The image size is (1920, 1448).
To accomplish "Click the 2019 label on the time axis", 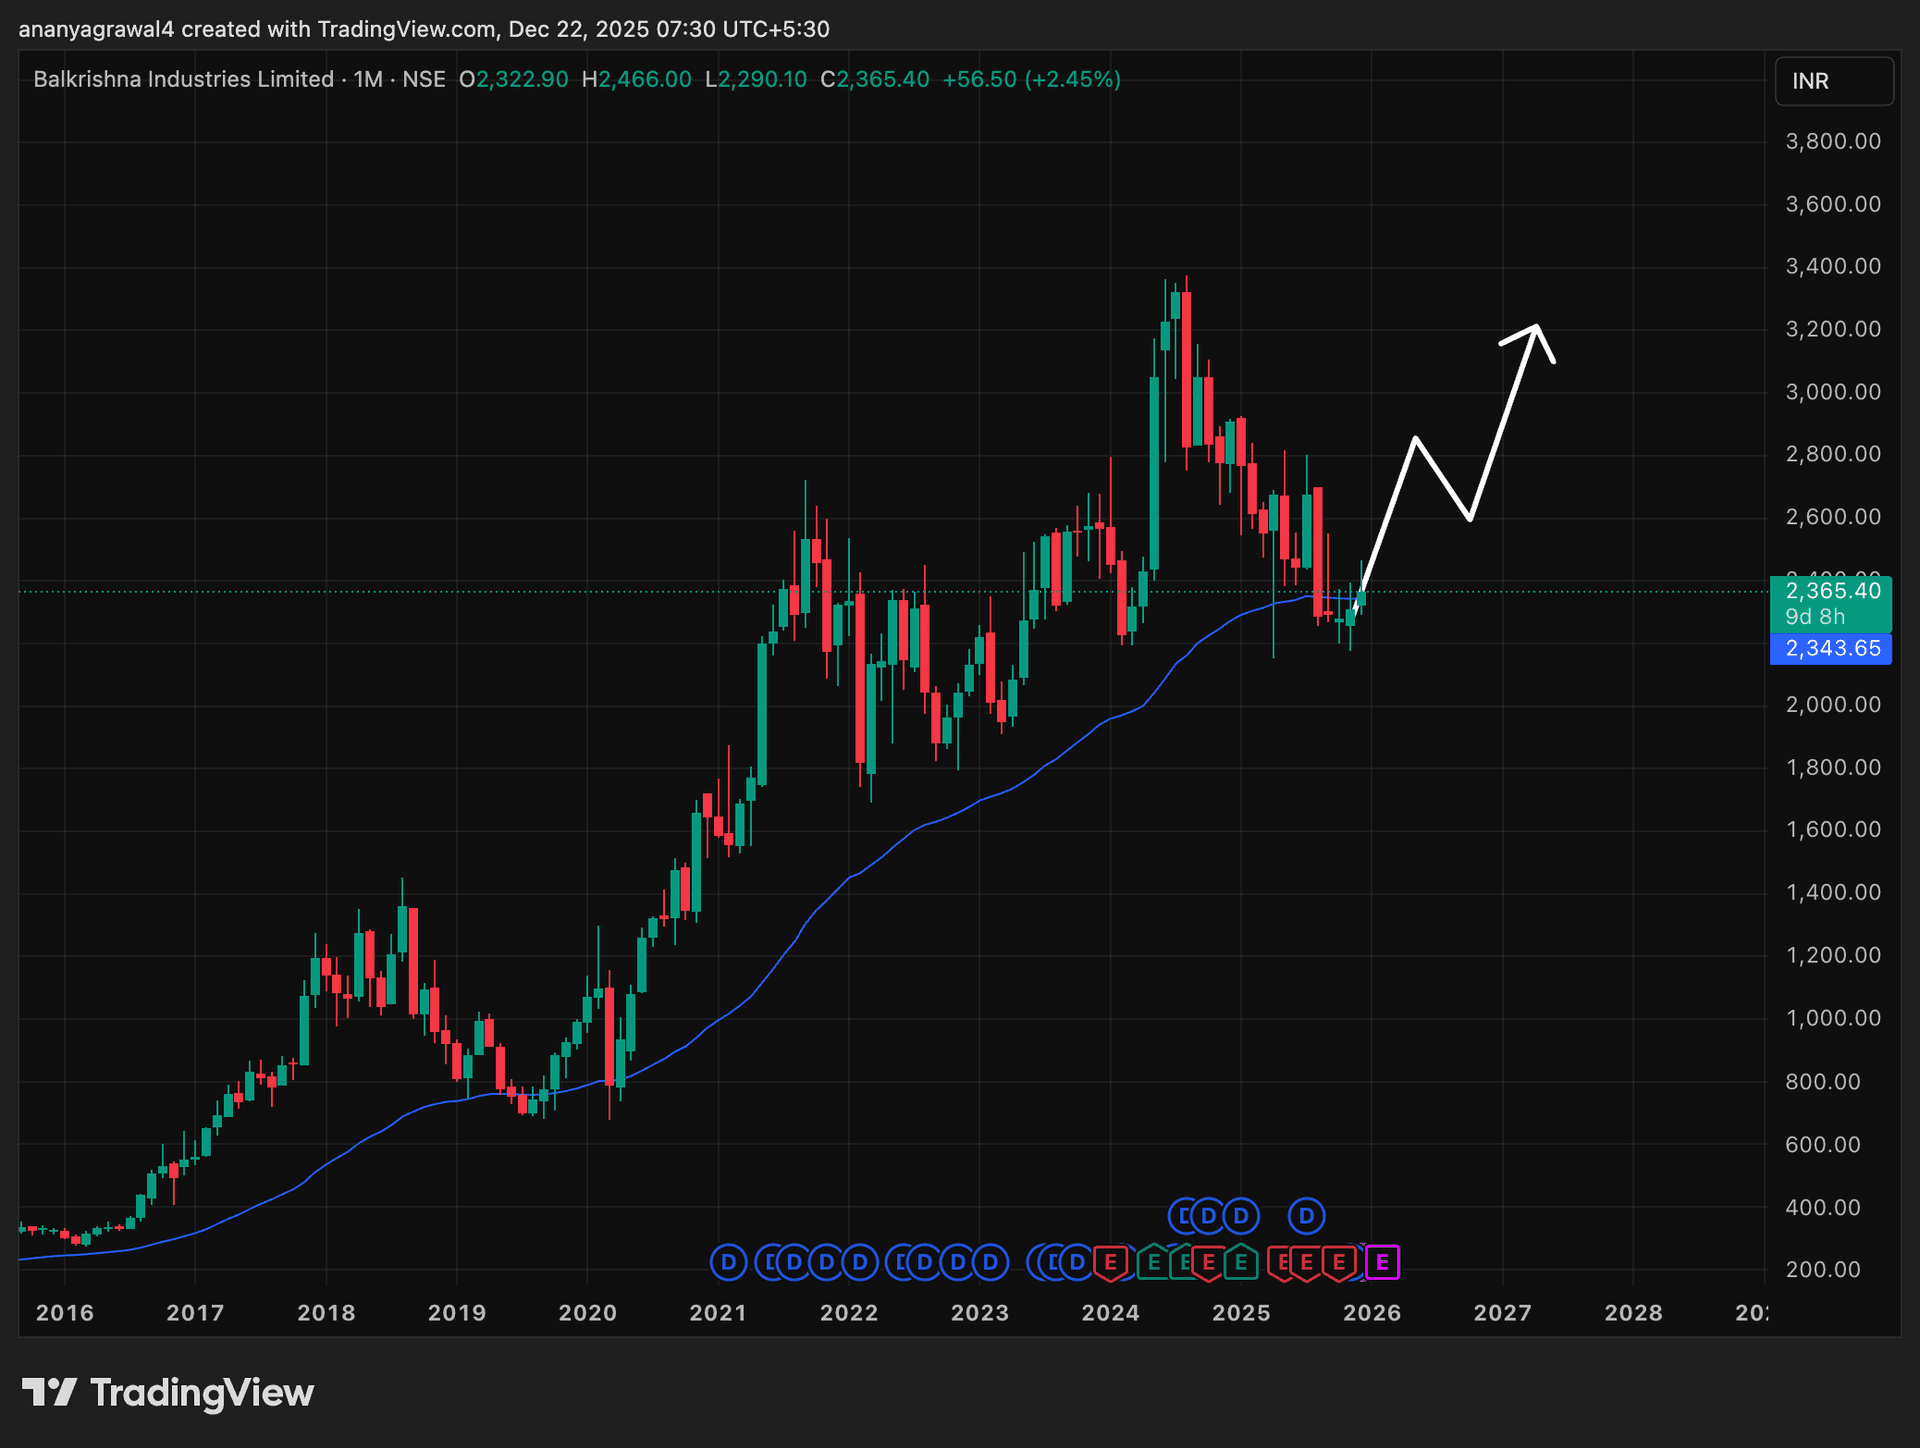I will point(457,1313).
